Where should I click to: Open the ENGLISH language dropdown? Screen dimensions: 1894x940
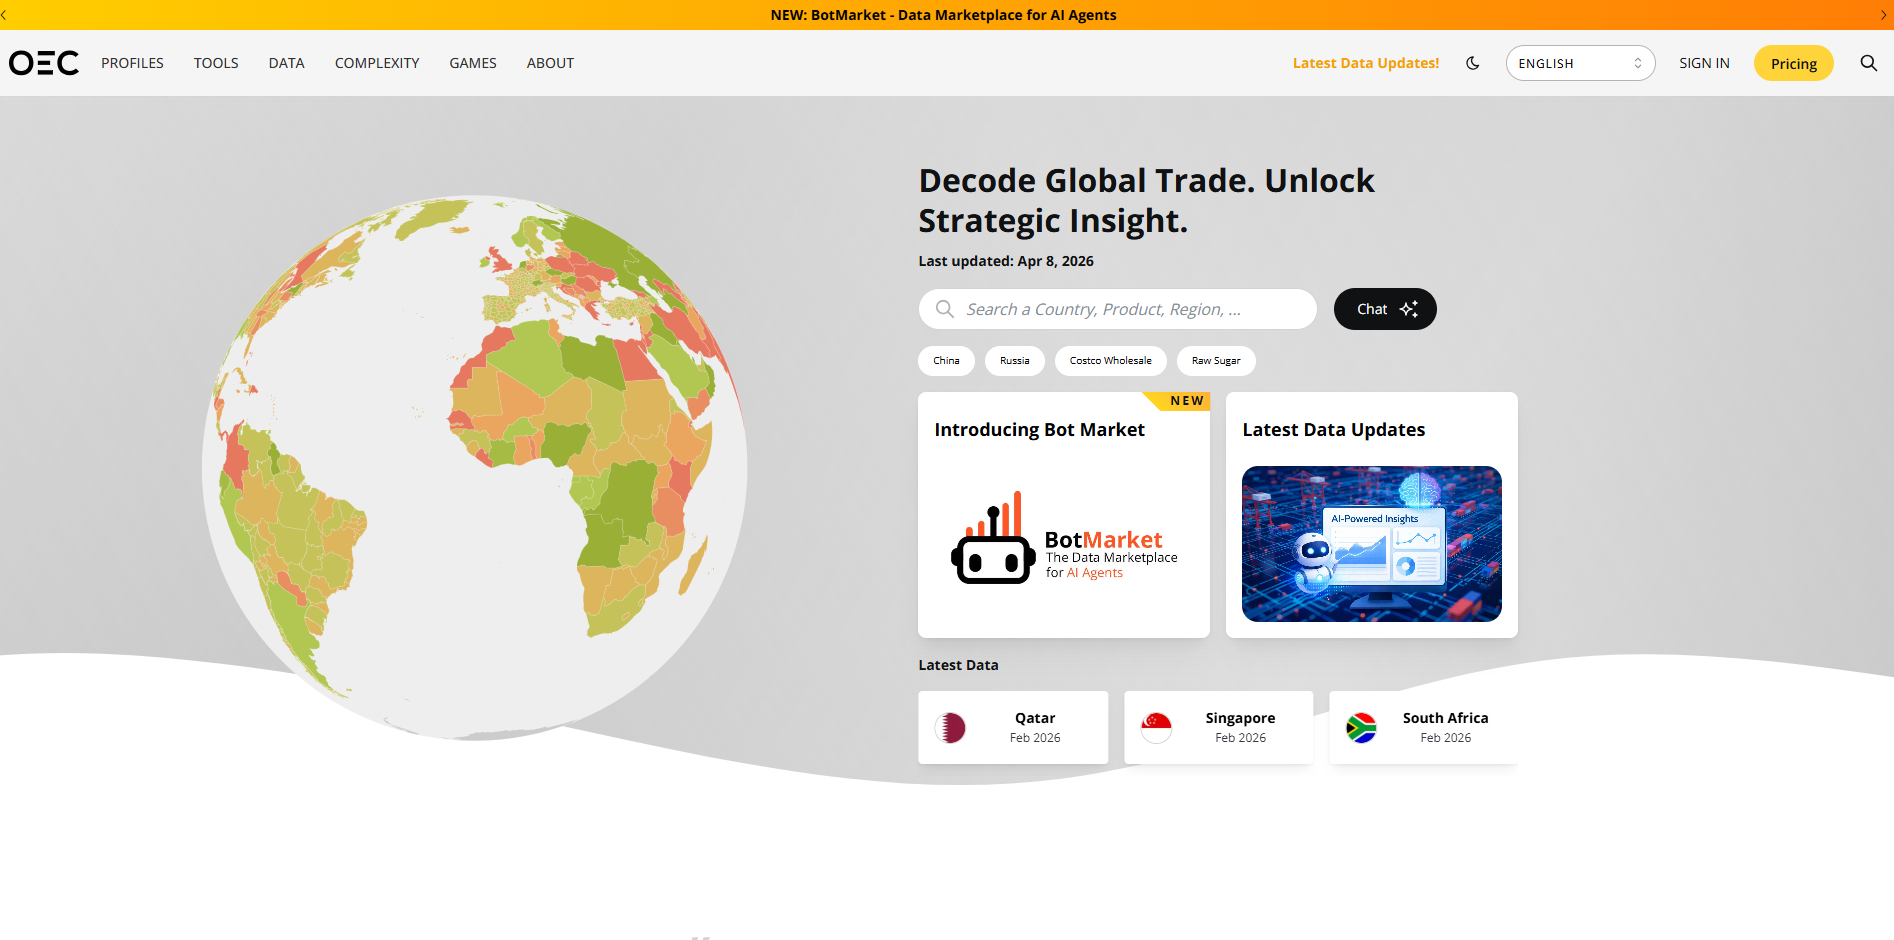tap(1580, 63)
